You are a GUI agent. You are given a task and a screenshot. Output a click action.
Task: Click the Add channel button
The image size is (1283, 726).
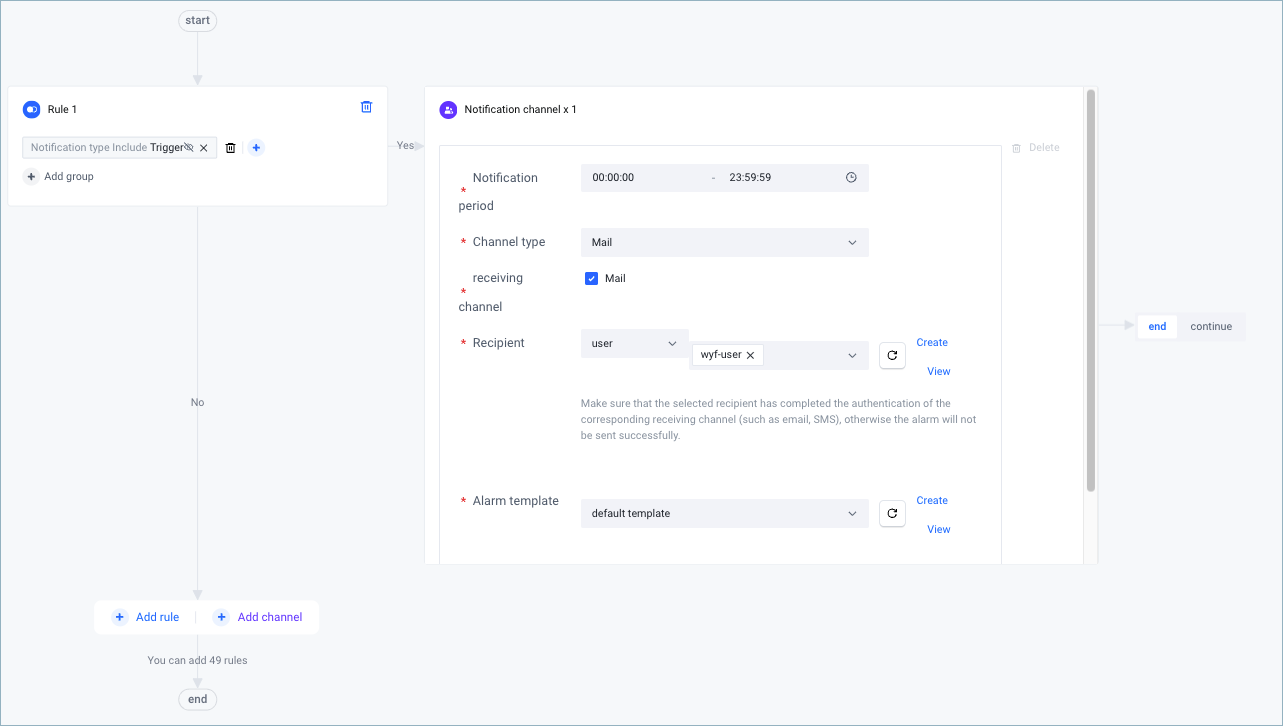(258, 617)
